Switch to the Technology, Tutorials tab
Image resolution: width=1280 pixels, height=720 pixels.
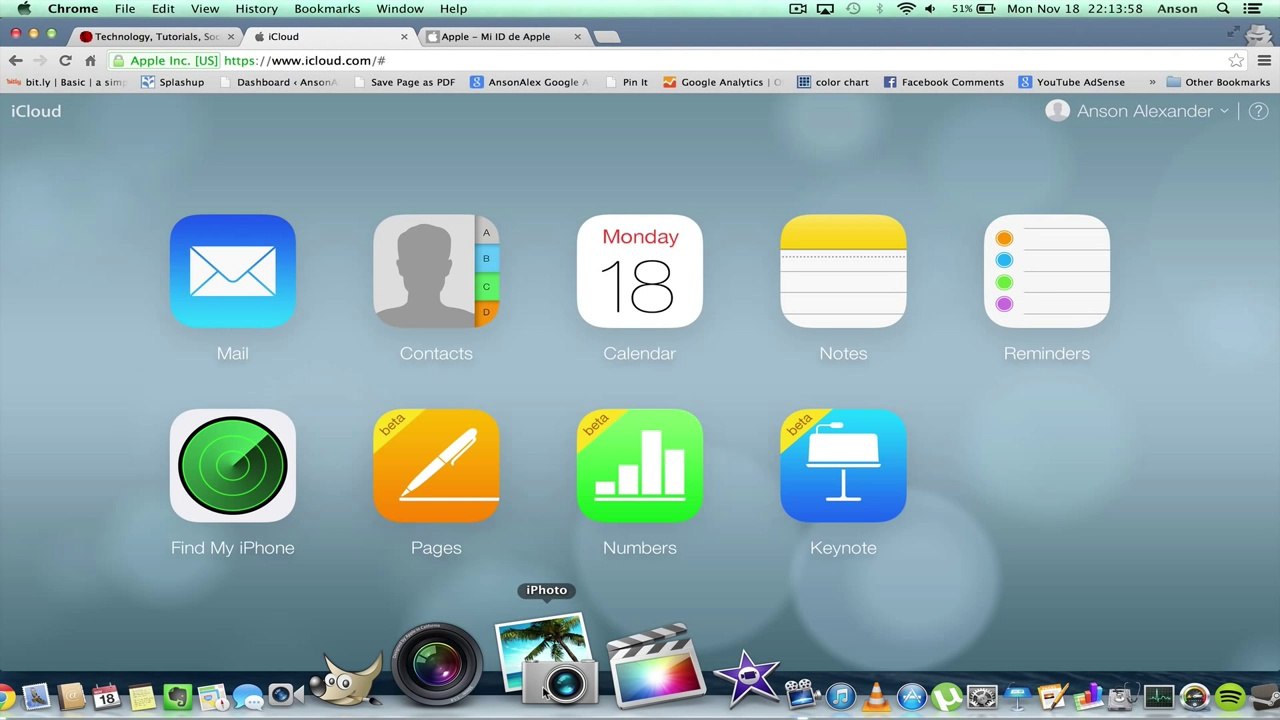coord(157,37)
